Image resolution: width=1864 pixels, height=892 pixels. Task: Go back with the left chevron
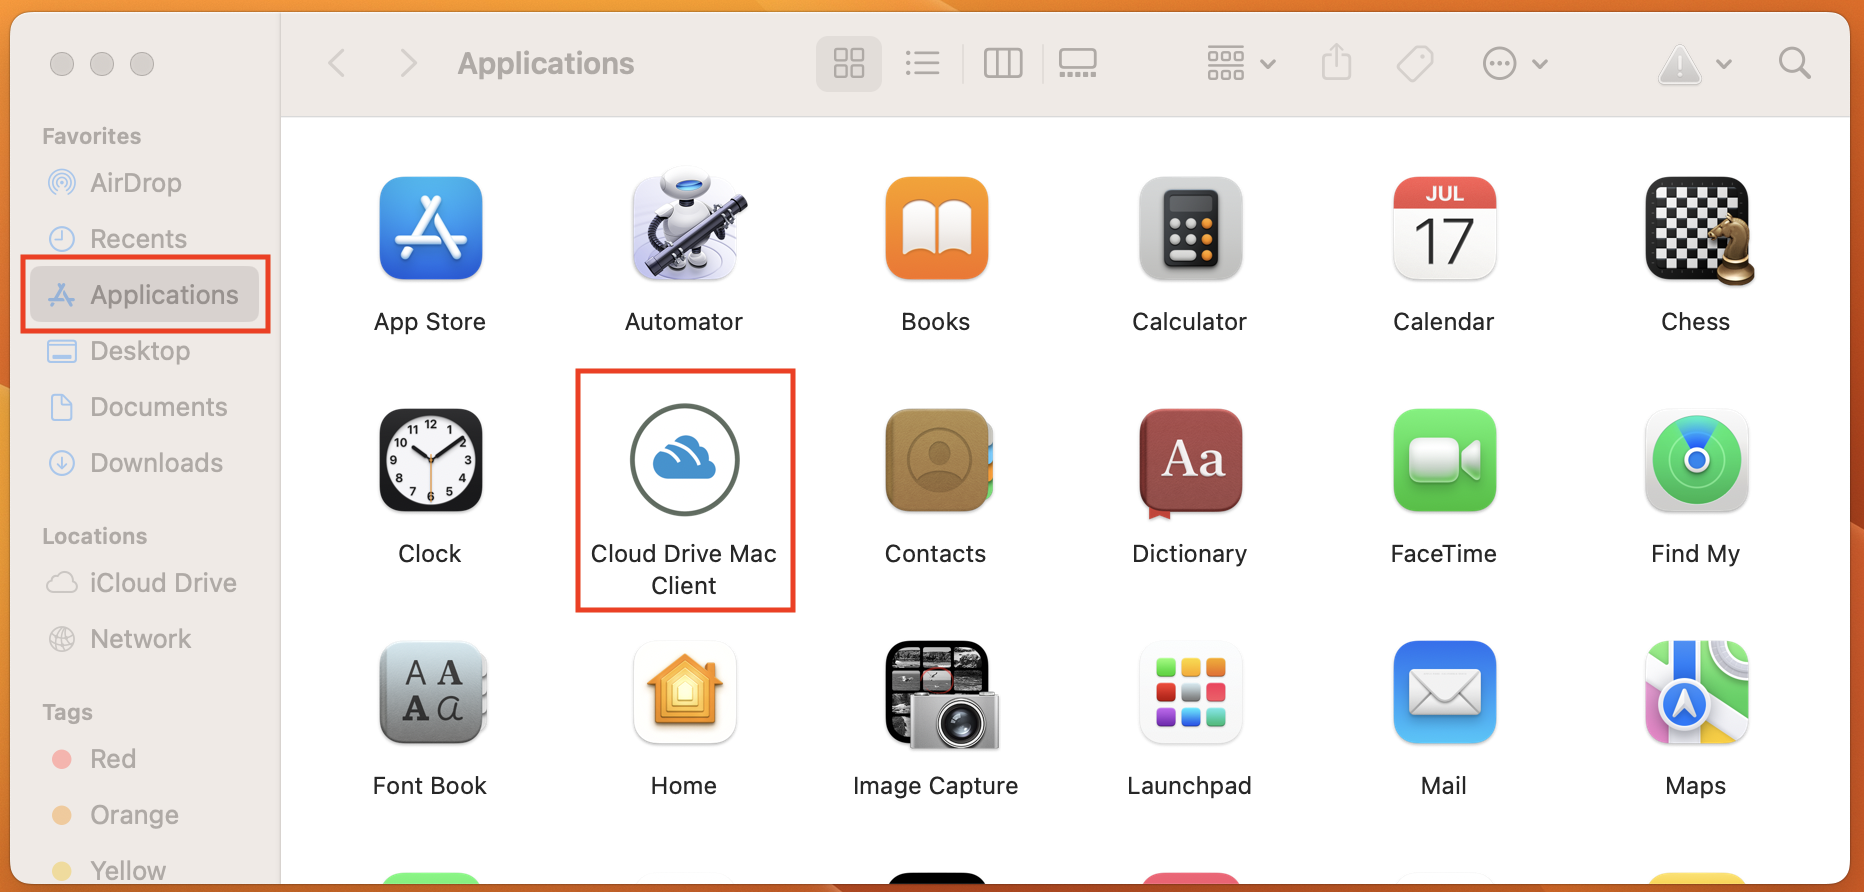tap(337, 63)
